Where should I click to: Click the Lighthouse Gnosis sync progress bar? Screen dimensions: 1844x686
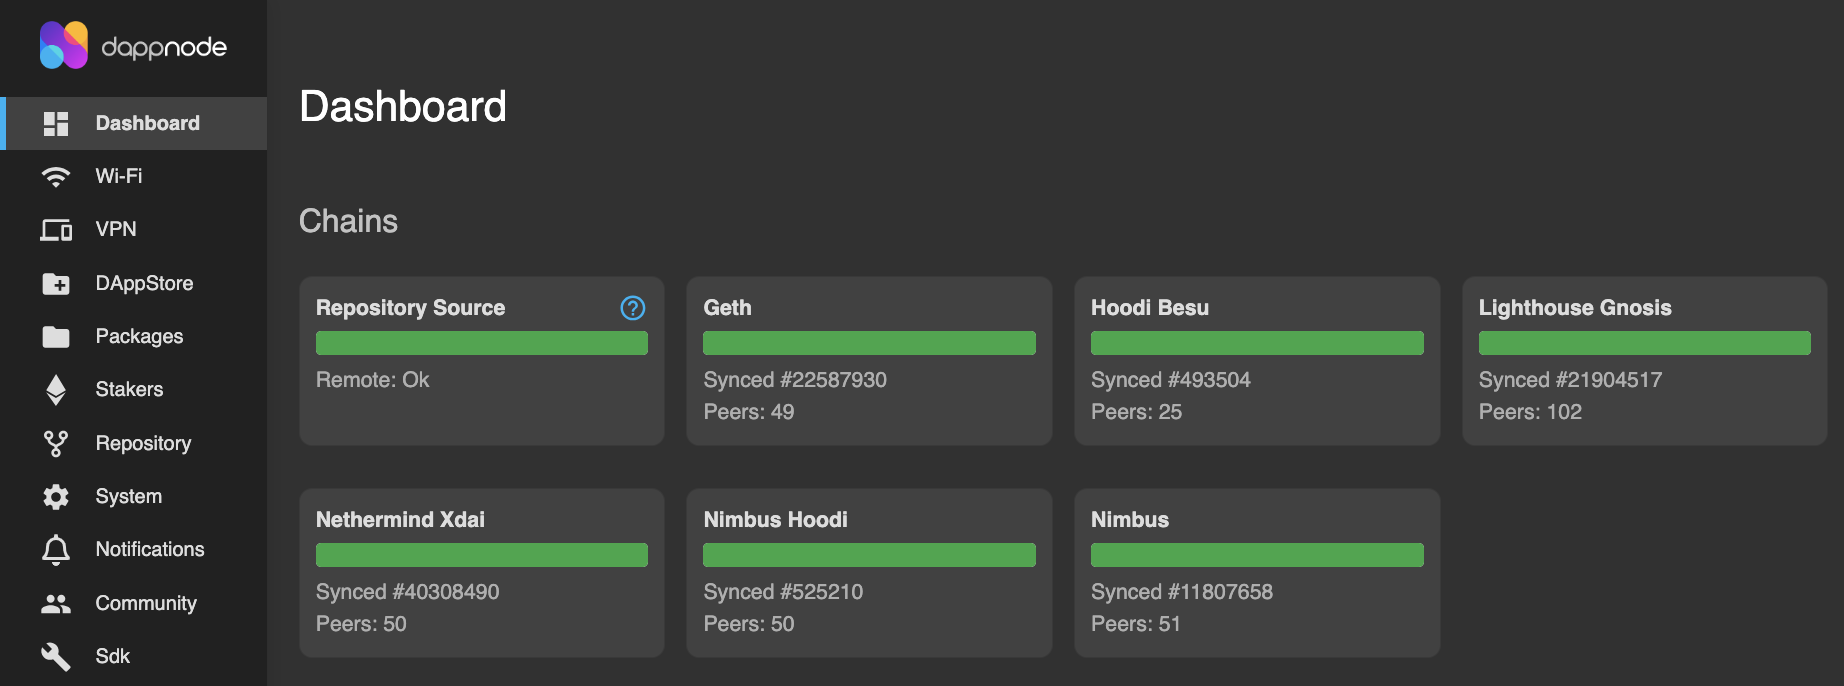[x=1644, y=343]
